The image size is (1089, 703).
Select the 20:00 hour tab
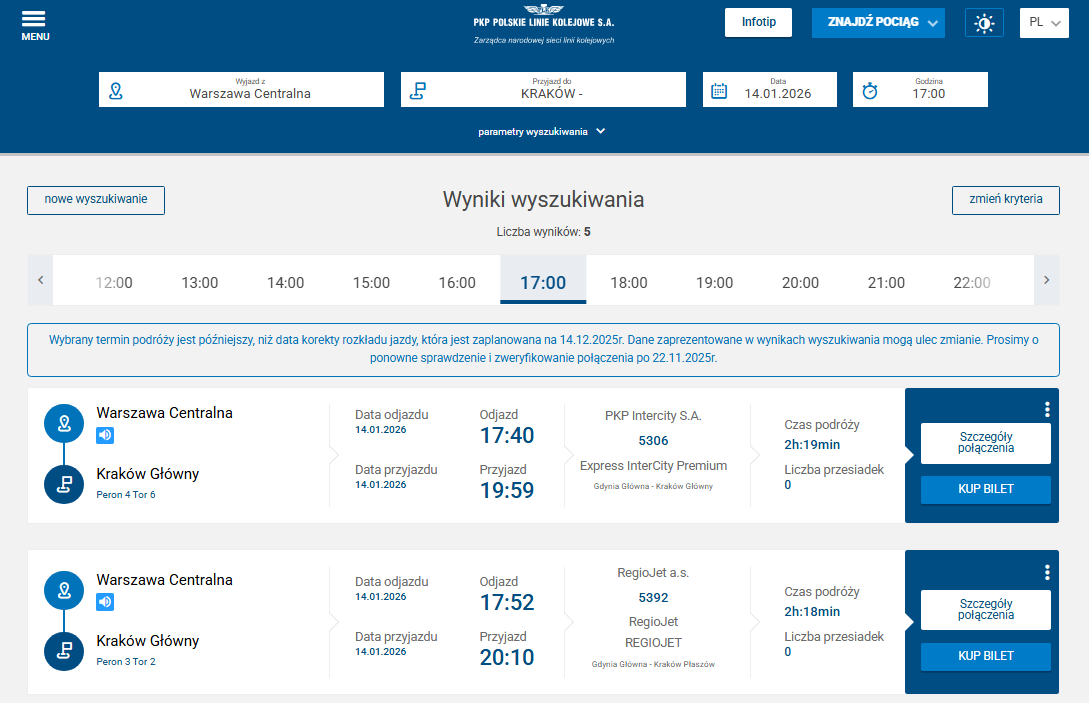(x=800, y=282)
